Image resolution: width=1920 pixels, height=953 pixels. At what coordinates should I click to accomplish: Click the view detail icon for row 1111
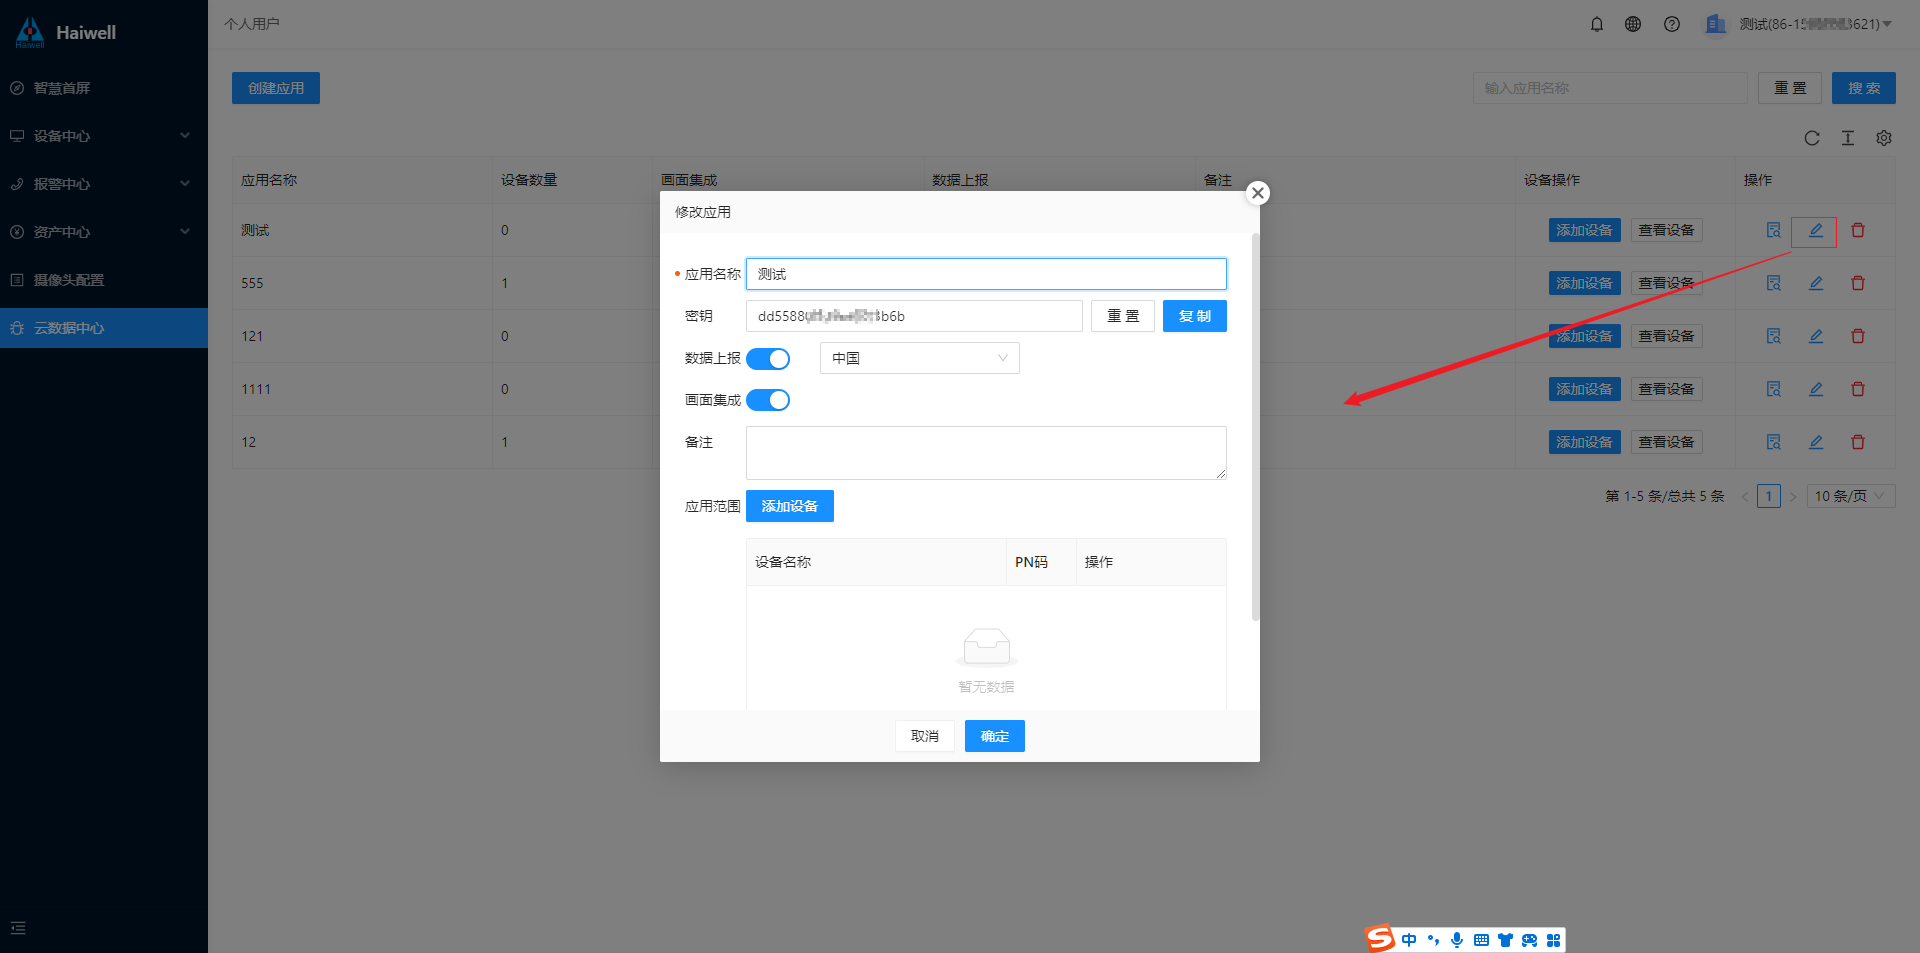point(1774,389)
